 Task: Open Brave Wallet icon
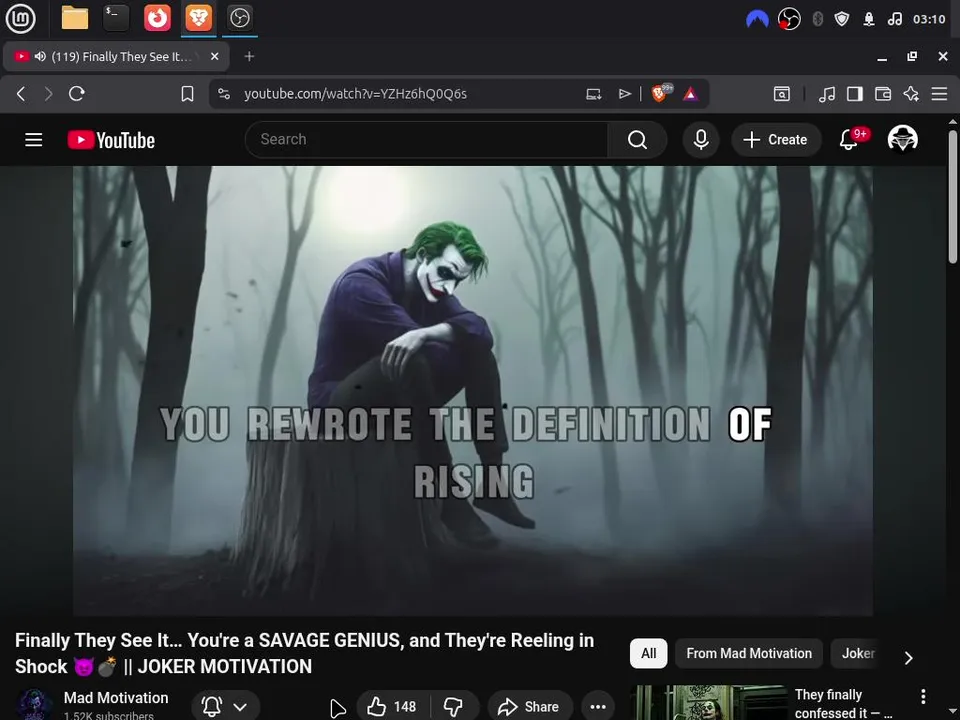click(883, 94)
